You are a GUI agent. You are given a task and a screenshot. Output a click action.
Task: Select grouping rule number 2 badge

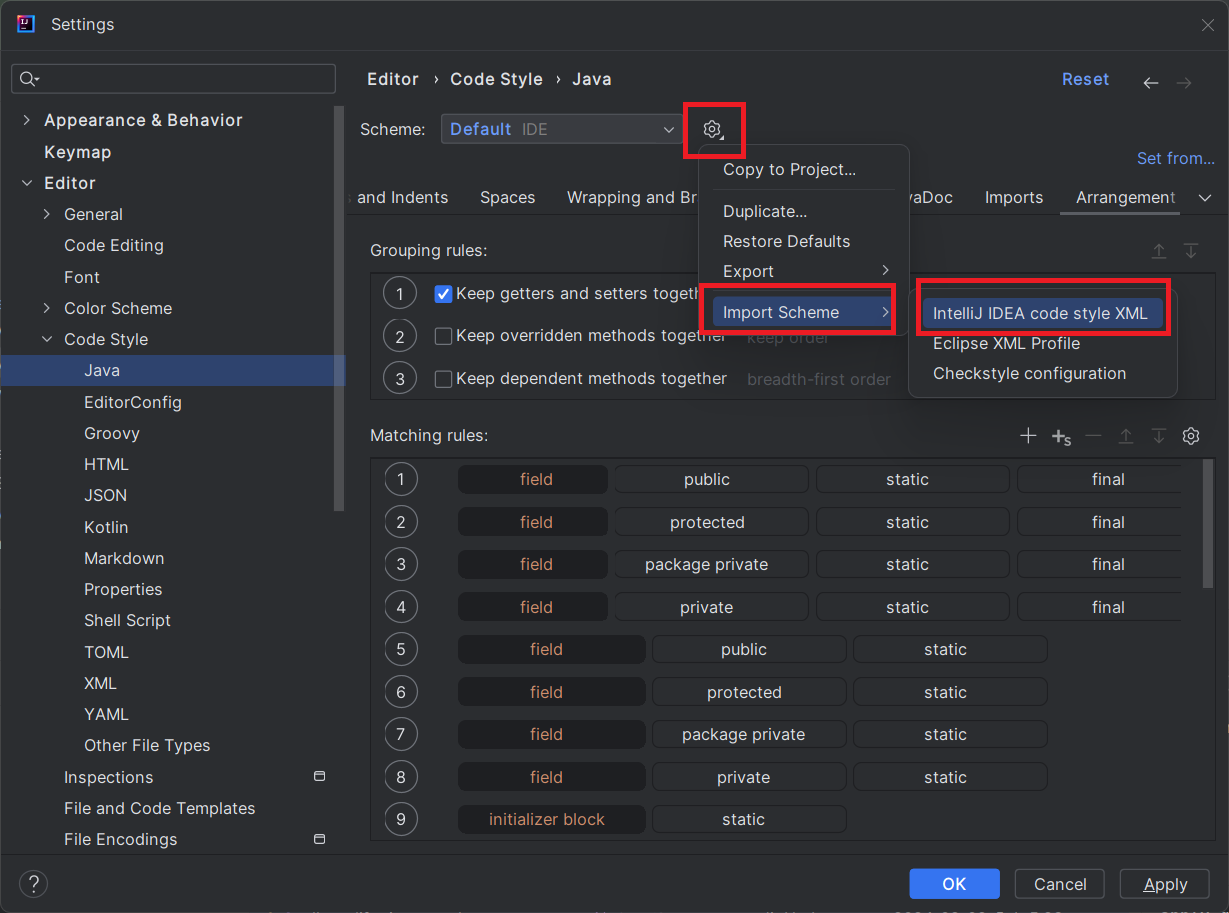(x=400, y=336)
